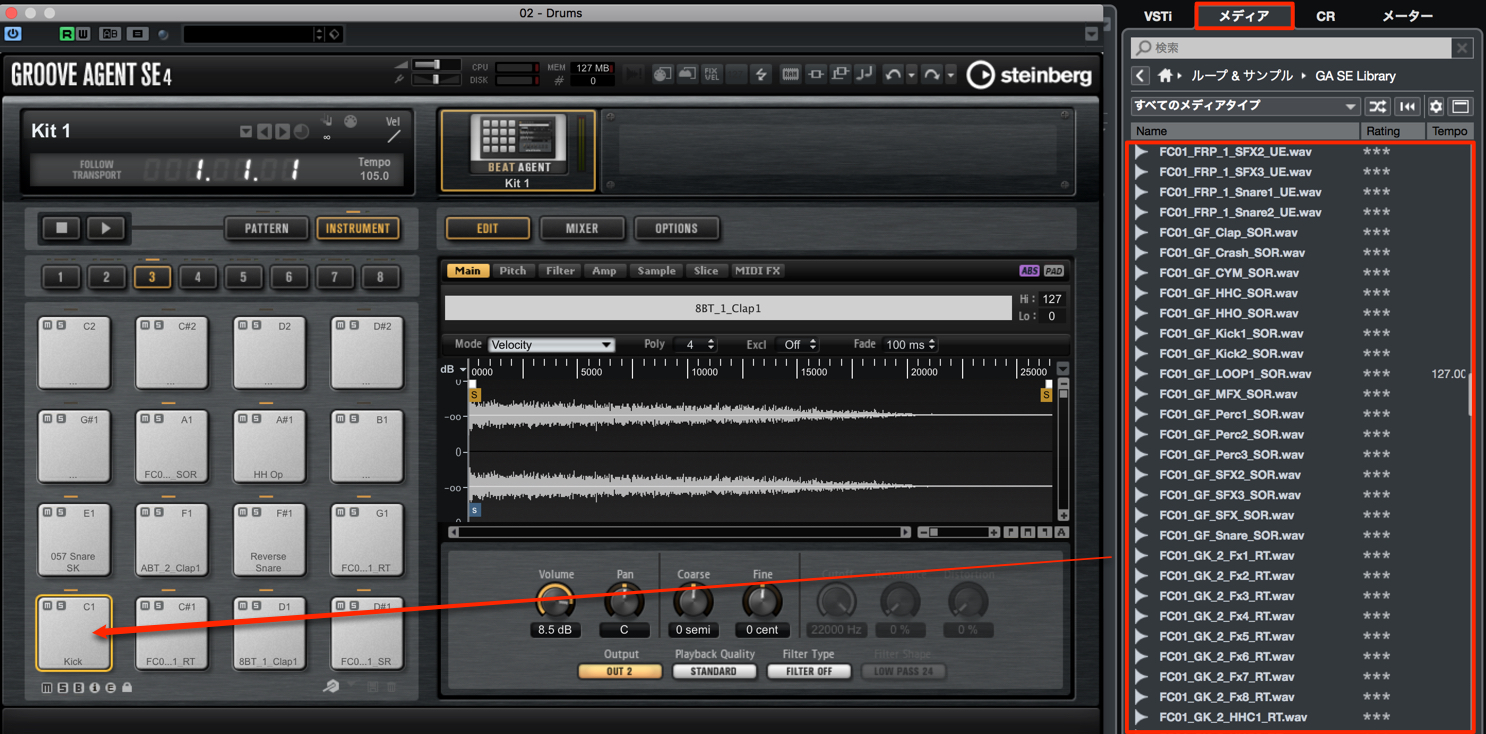Load the previous kit preset arrow
The height and width of the screenshot is (734, 1486).
[x=264, y=132]
